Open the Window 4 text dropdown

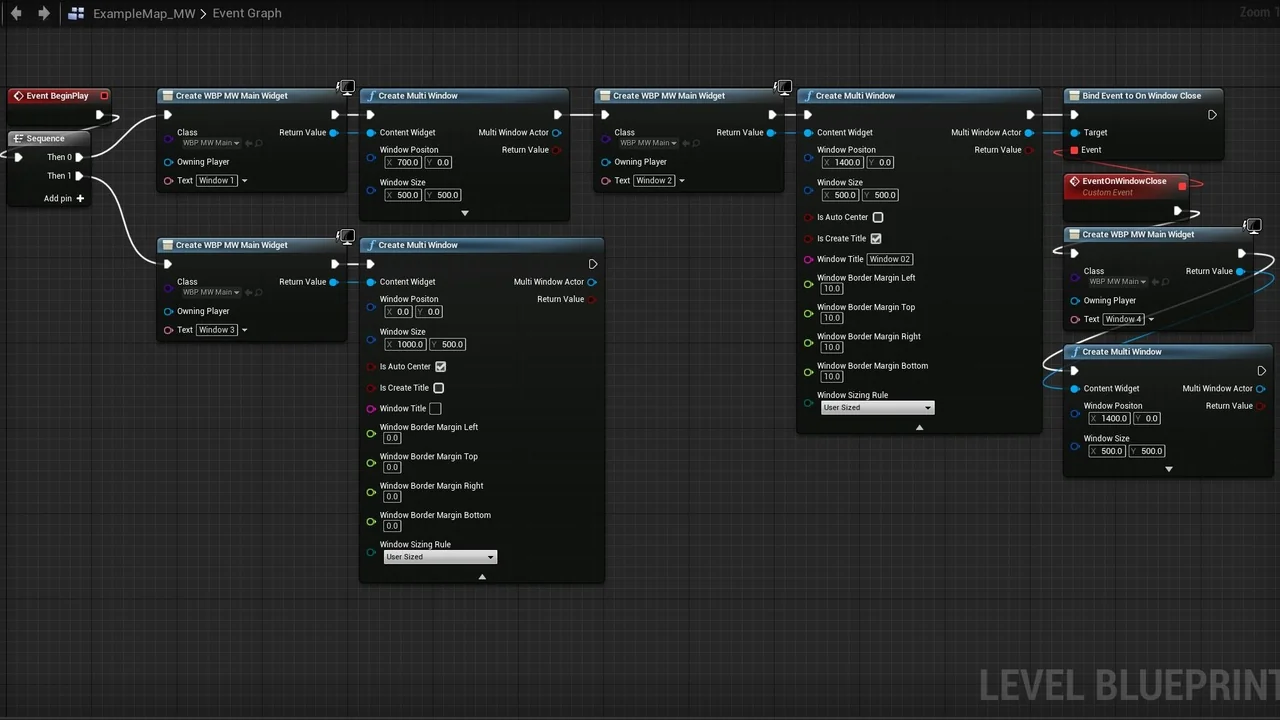click(1150, 319)
